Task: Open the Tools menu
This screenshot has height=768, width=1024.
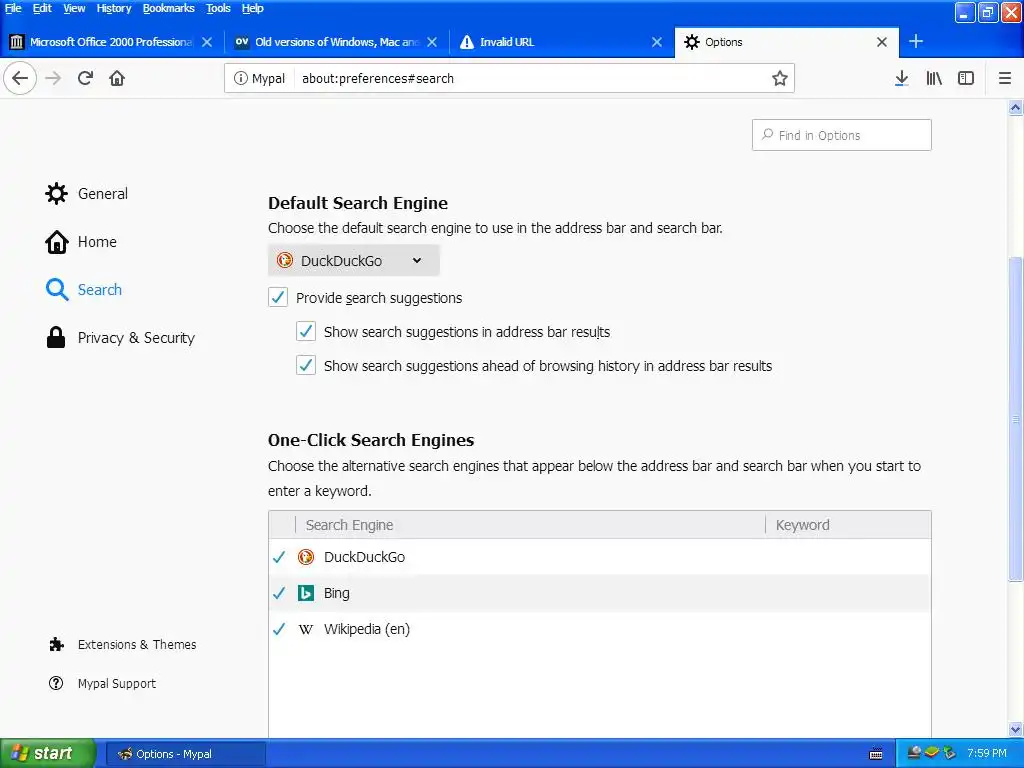Action: pyautogui.click(x=218, y=8)
